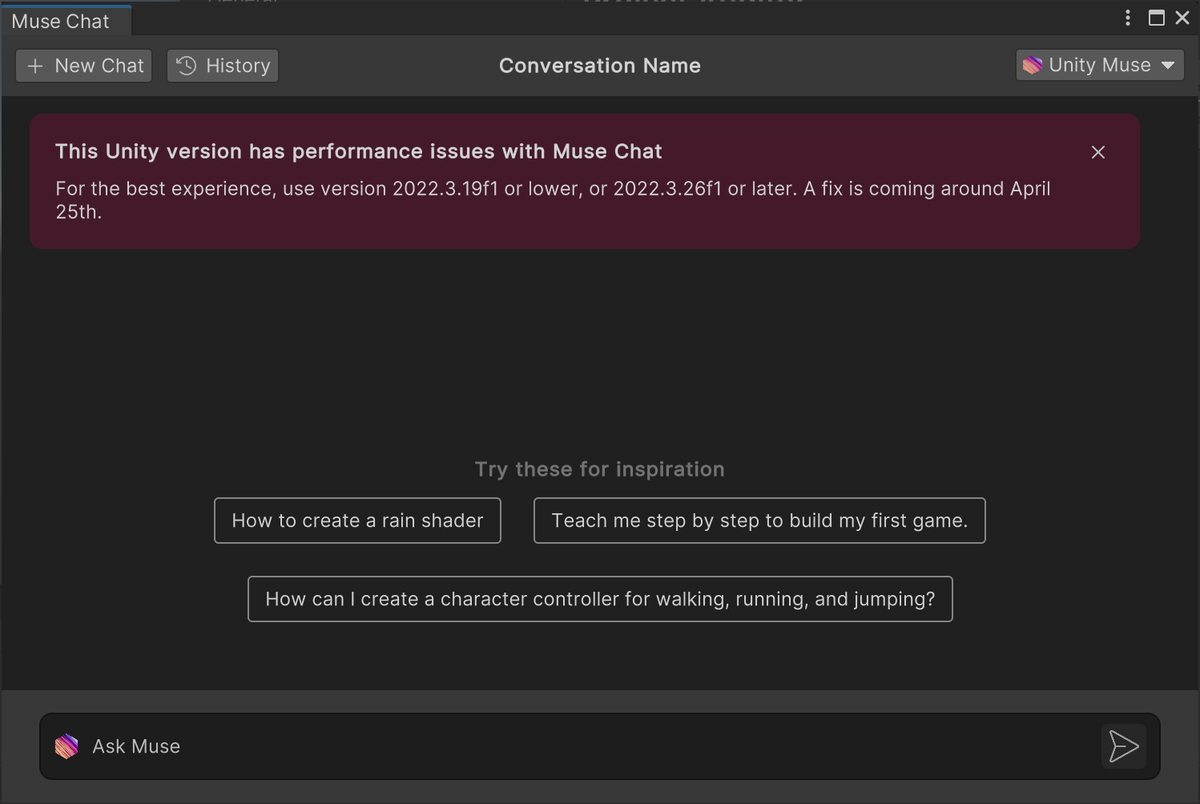
Task: Pick 'Teach me step by step' suggestion
Action: point(760,521)
